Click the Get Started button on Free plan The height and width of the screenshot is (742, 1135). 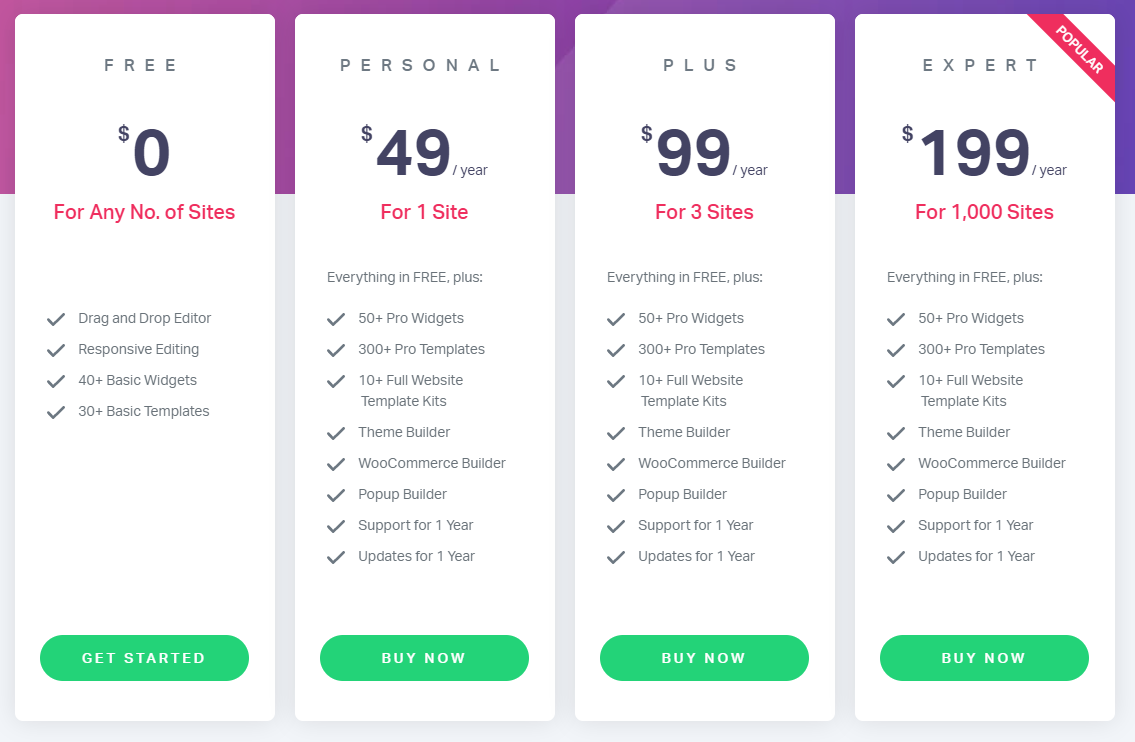144,658
